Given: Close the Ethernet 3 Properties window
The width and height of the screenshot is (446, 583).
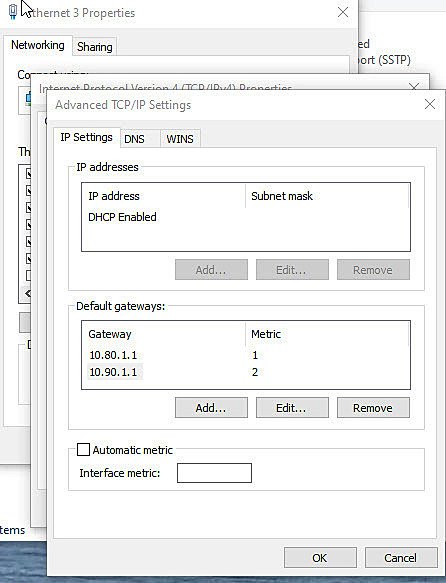Looking at the screenshot, I should click(343, 12).
